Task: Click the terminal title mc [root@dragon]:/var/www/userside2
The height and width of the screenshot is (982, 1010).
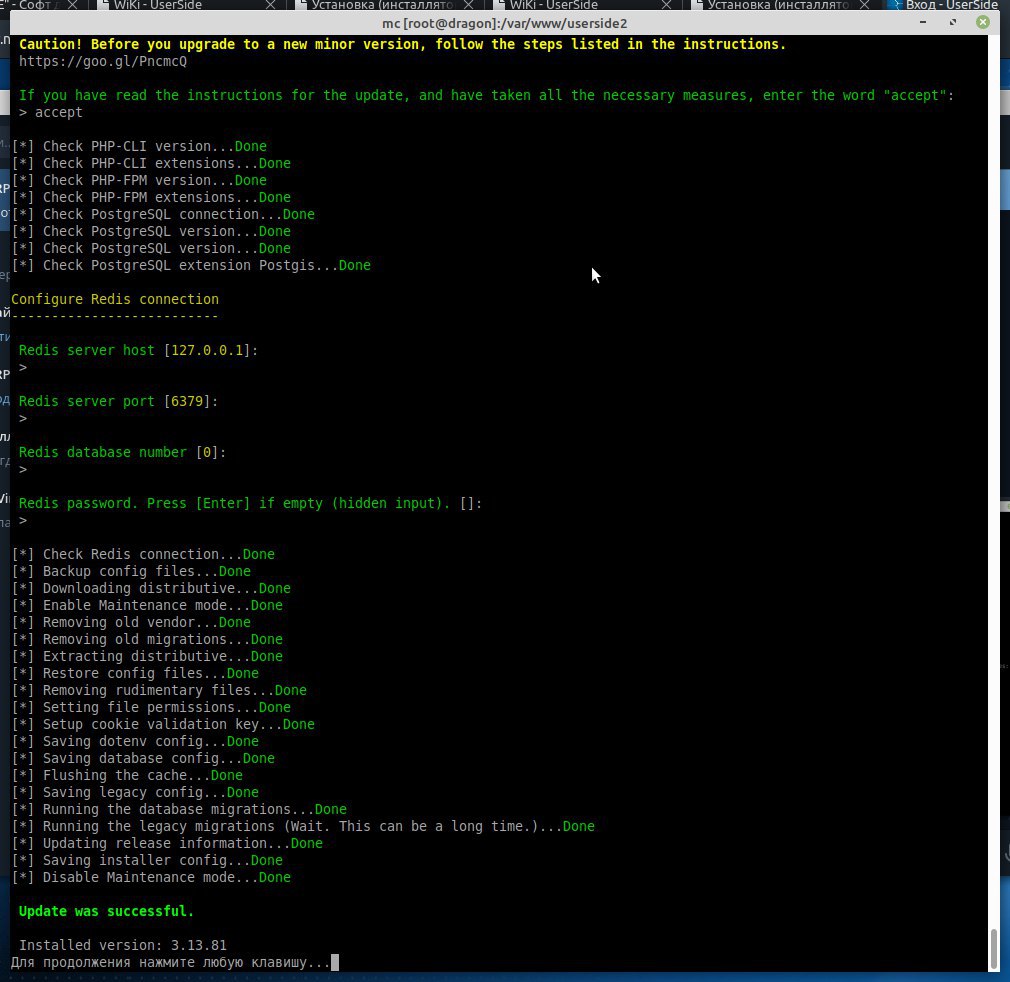Action: pyautogui.click(x=504, y=23)
